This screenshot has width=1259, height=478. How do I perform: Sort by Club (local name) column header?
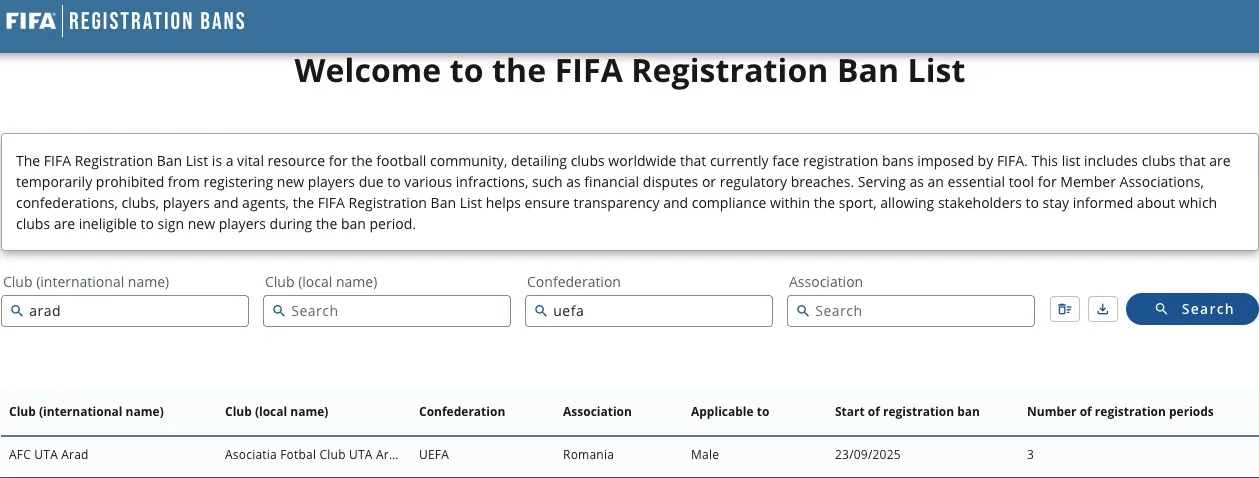pyautogui.click(x=277, y=412)
